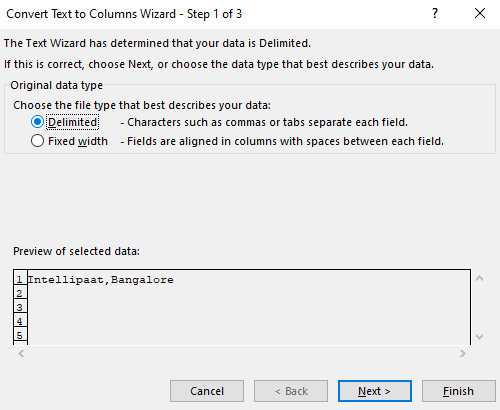Viewport: 500px width, 410px height.
Task: Click the Finish button
Action: pyautogui.click(x=459, y=391)
